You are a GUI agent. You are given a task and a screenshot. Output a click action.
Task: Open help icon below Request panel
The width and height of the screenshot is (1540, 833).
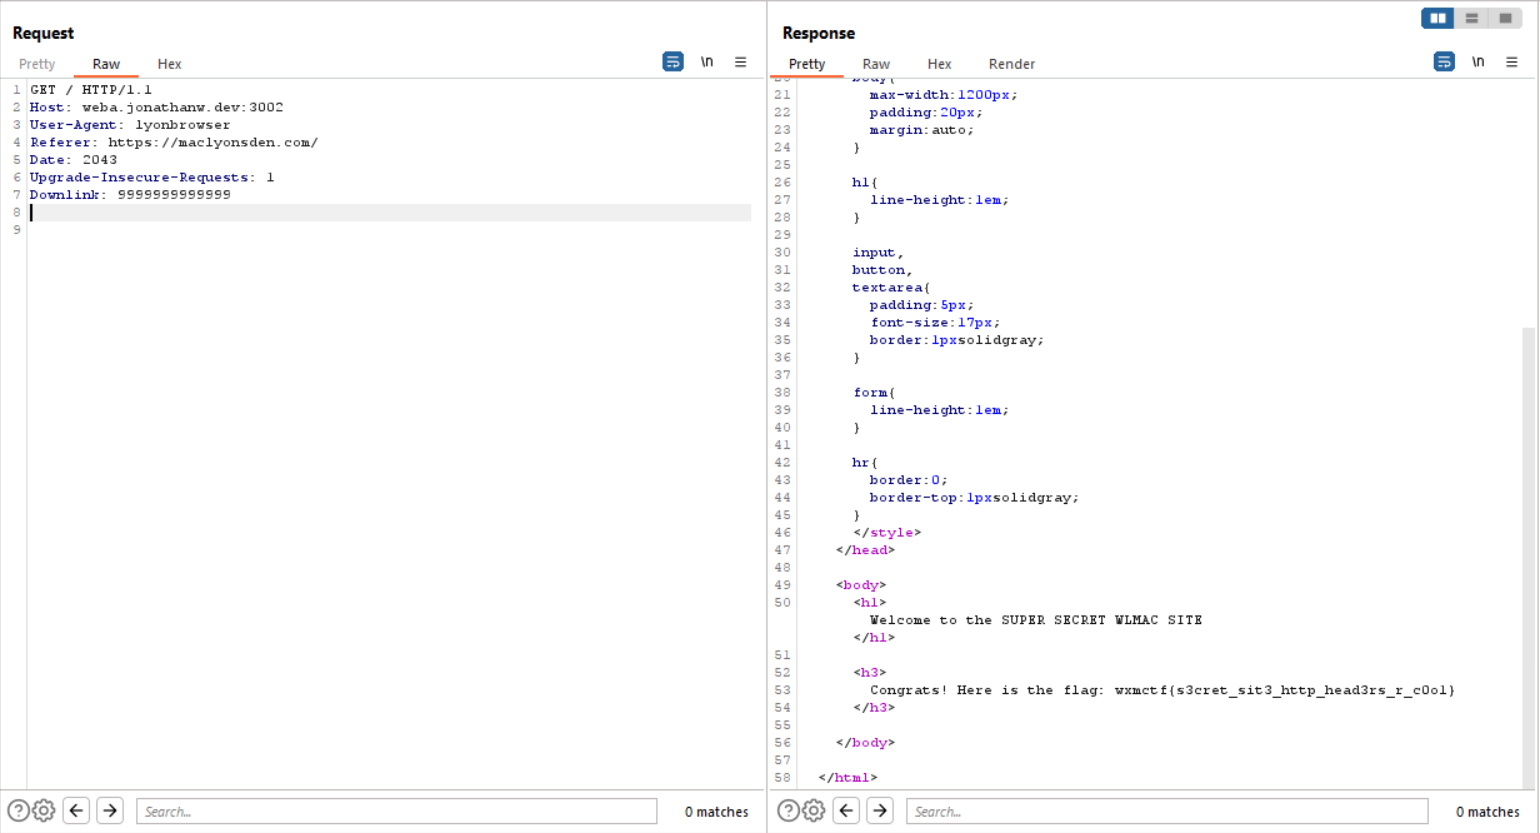pos(18,811)
